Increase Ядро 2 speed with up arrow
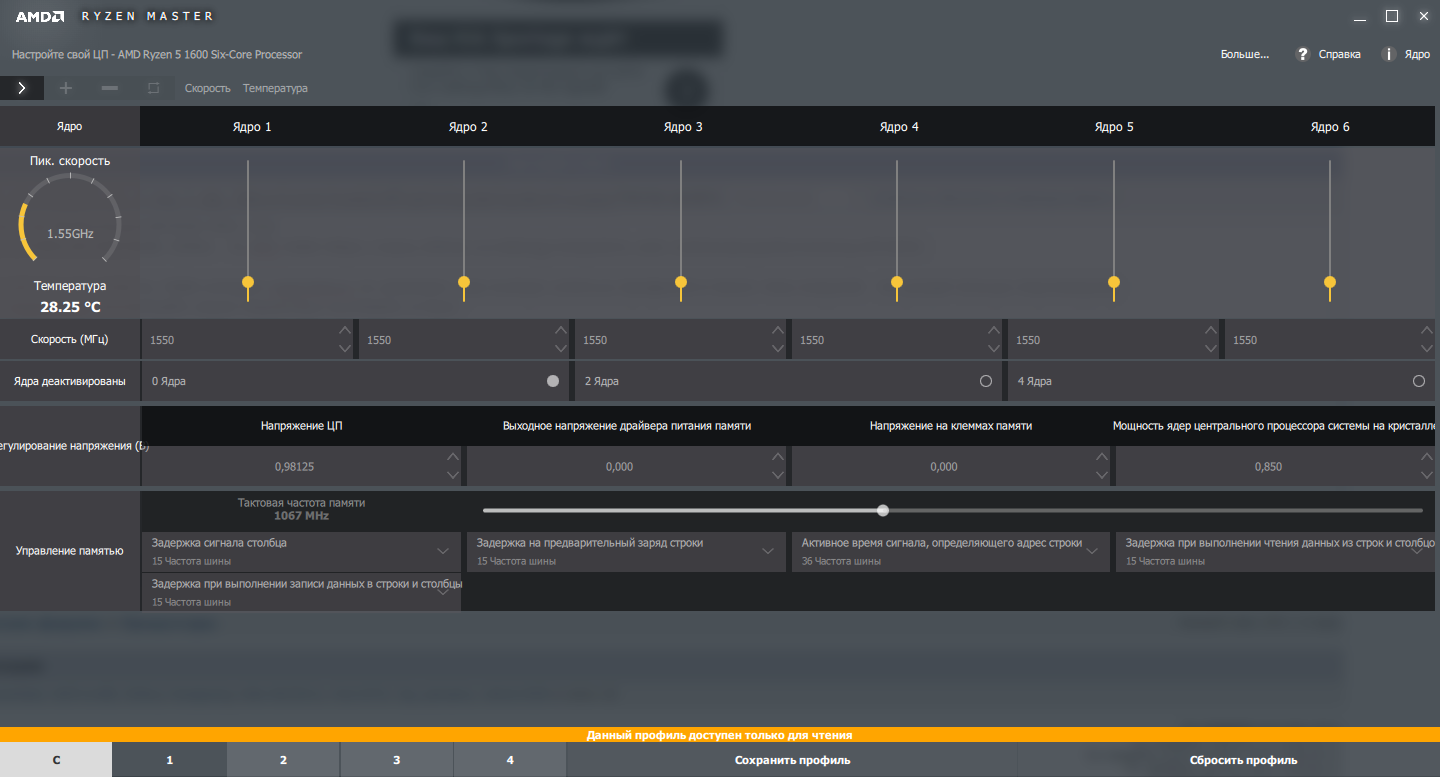Screen dimensions: 1440x777 561,330
